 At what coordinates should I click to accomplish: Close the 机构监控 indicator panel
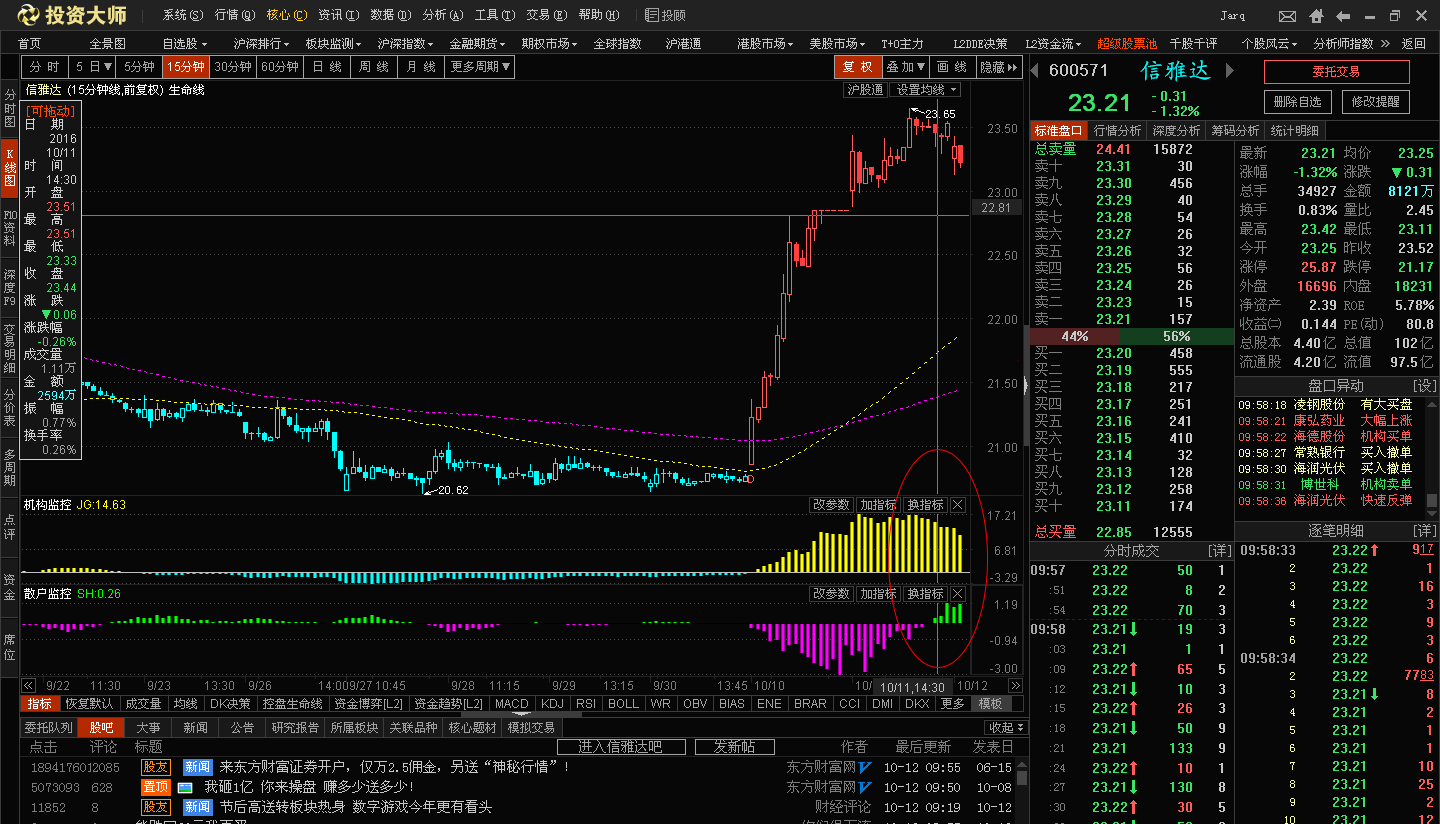[958, 505]
